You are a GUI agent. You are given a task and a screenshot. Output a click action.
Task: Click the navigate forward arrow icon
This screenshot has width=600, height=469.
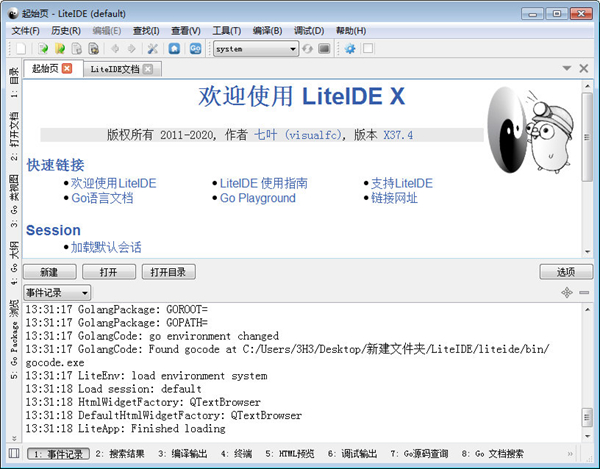[132, 49]
